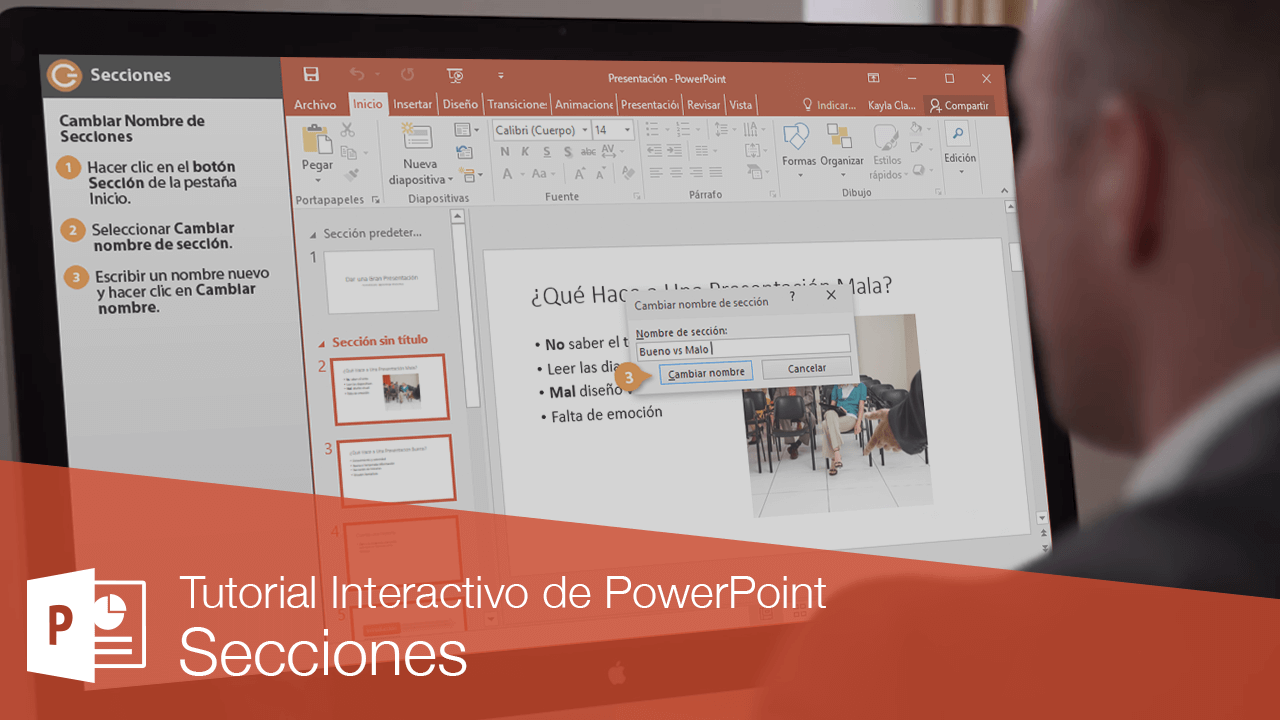The width and height of the screenshot is (1280, 720).
Task: Switch to the Transiciones tab
Action: click(517, 104)
